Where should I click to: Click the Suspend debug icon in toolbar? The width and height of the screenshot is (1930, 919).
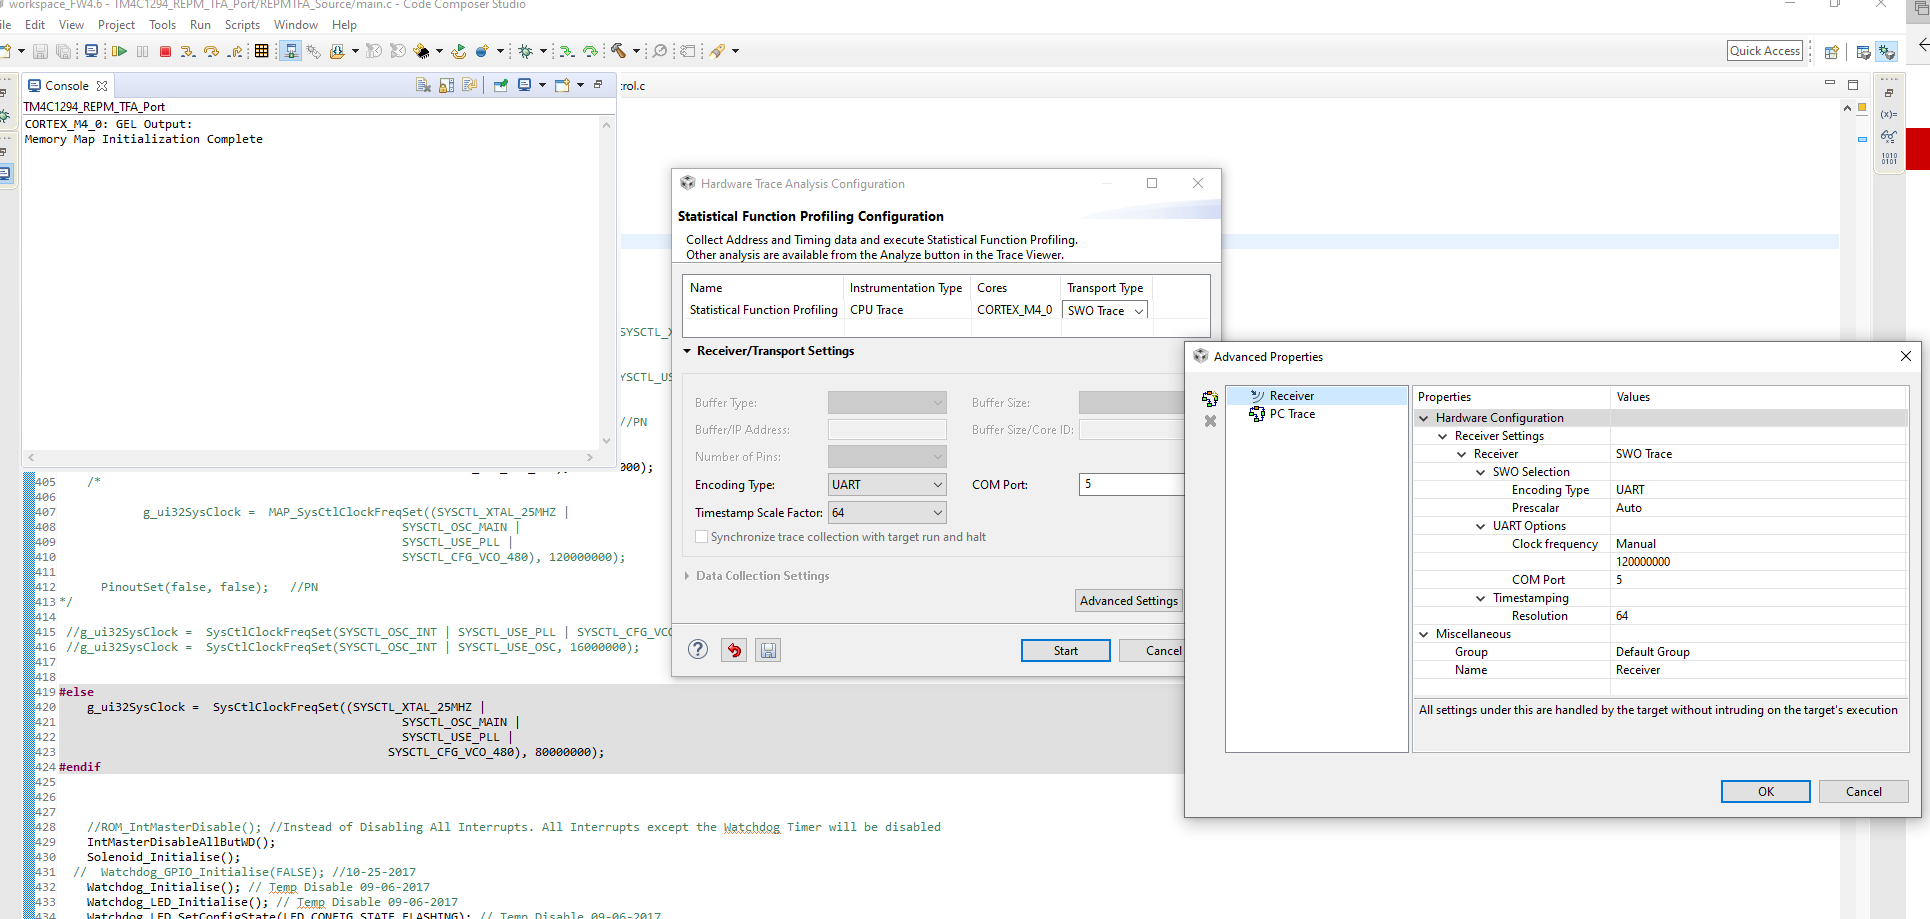pos(142,51)
